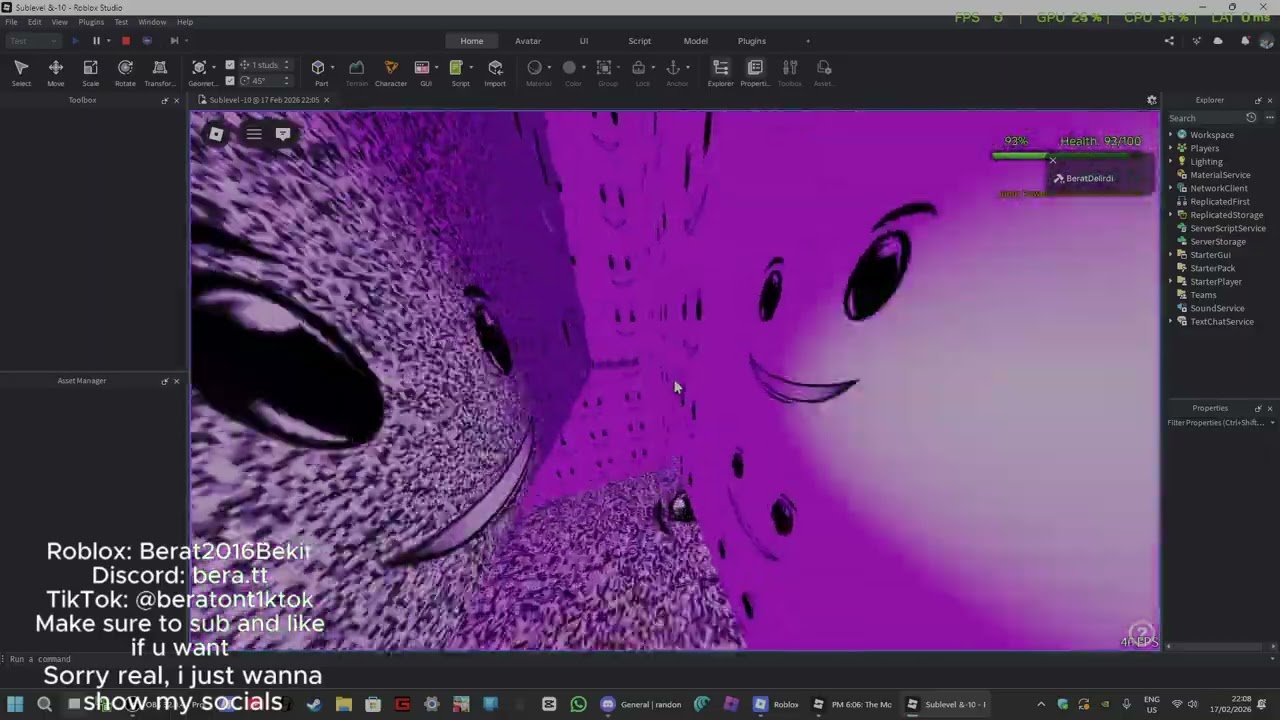Expand the Workspace node
The width and height of the screenshot is (1280, 720).
click(x=1171, y=135)
